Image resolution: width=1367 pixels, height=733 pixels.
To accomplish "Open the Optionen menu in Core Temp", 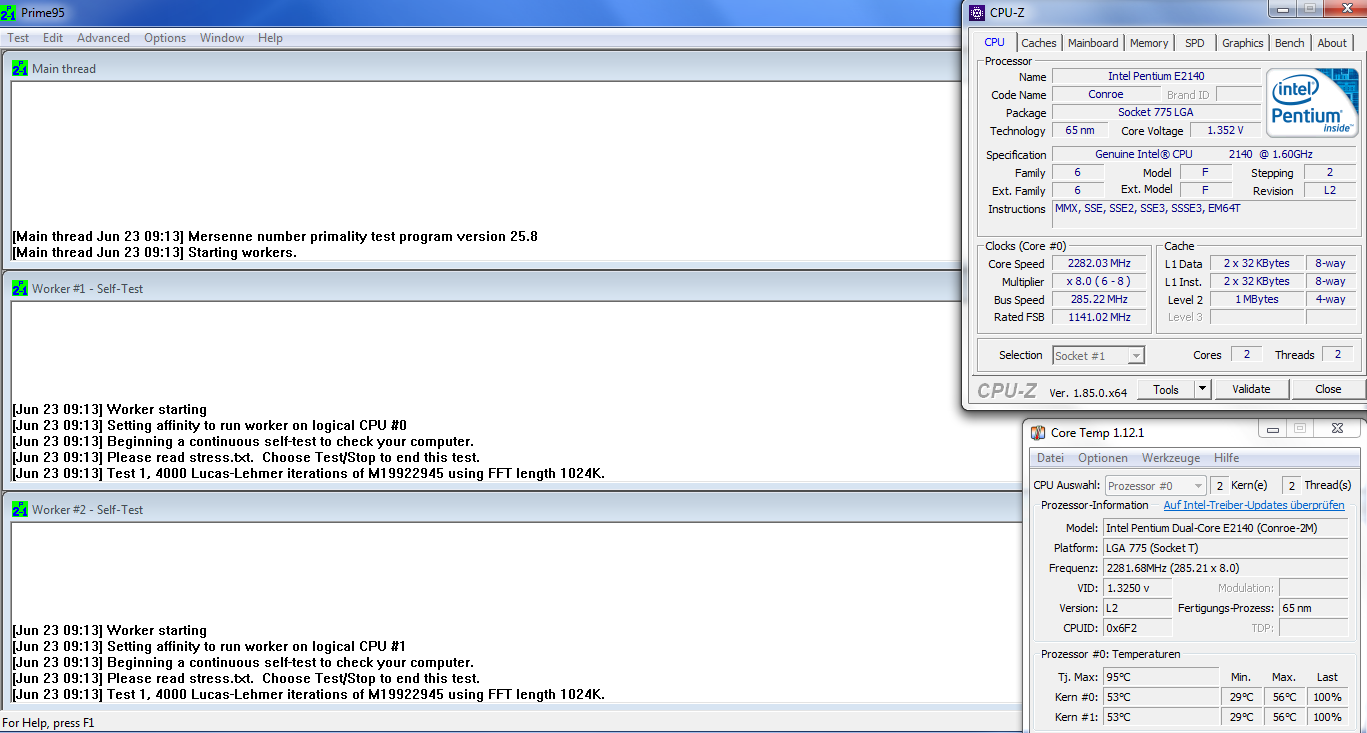I will pyautogui.click(x=1103, y=458).
